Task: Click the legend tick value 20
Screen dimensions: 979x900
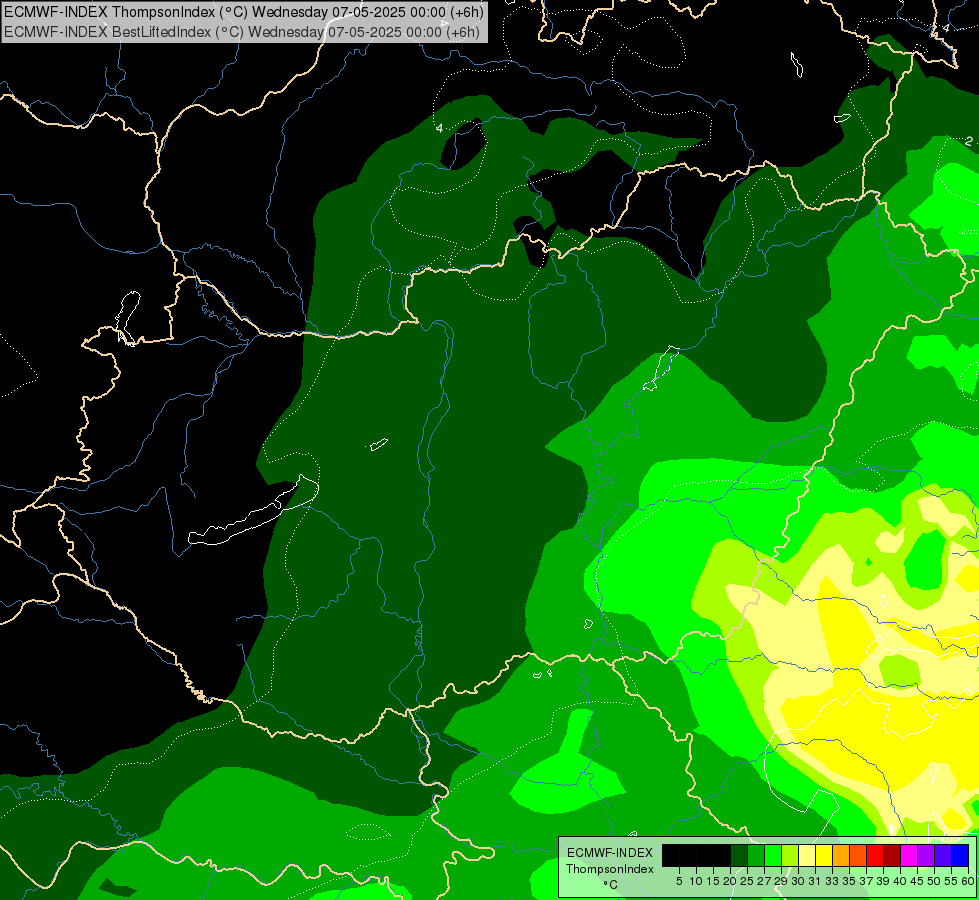Action: tap(731, 881)
